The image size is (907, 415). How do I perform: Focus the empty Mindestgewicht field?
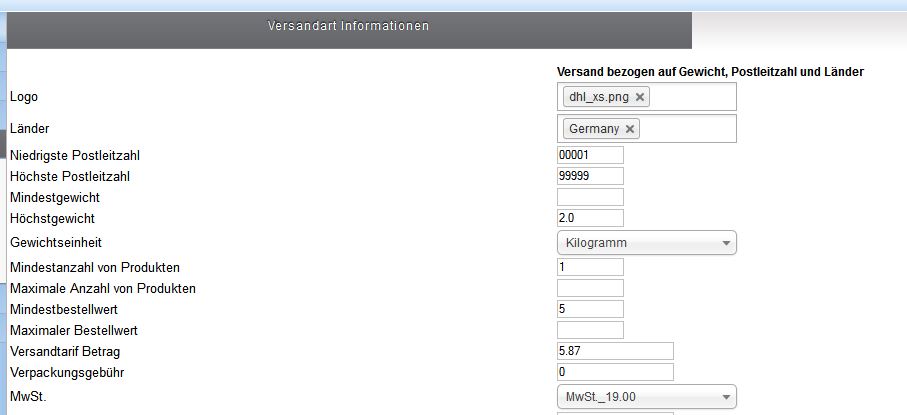tap(590, 197)
